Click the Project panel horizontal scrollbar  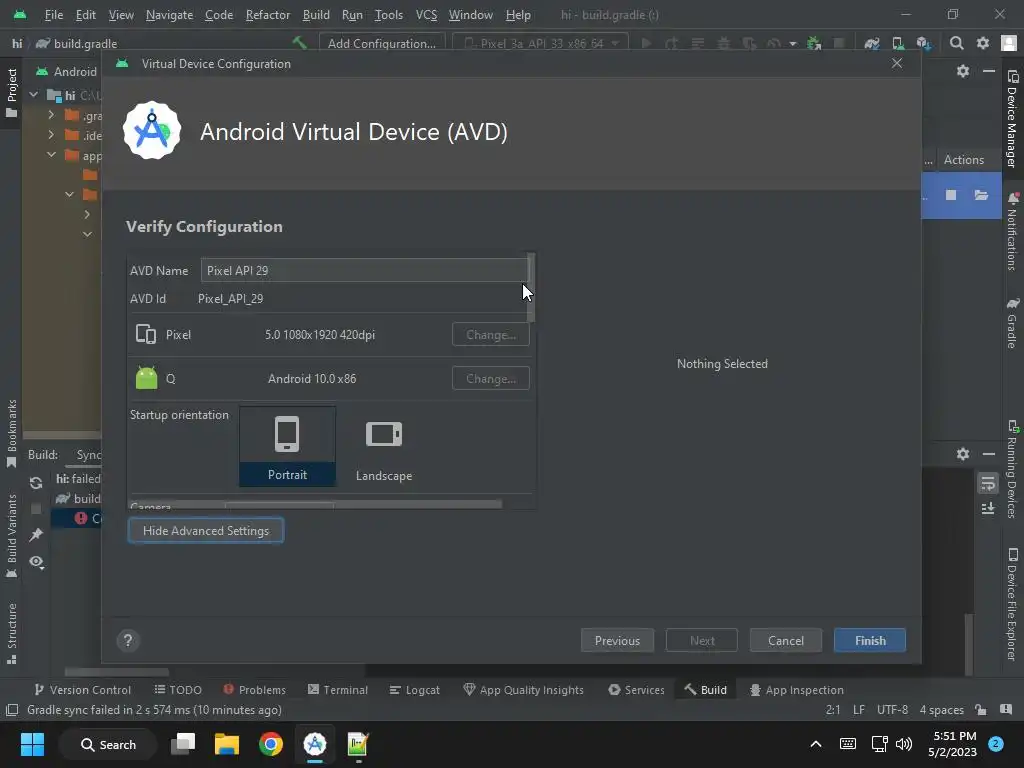62,436
